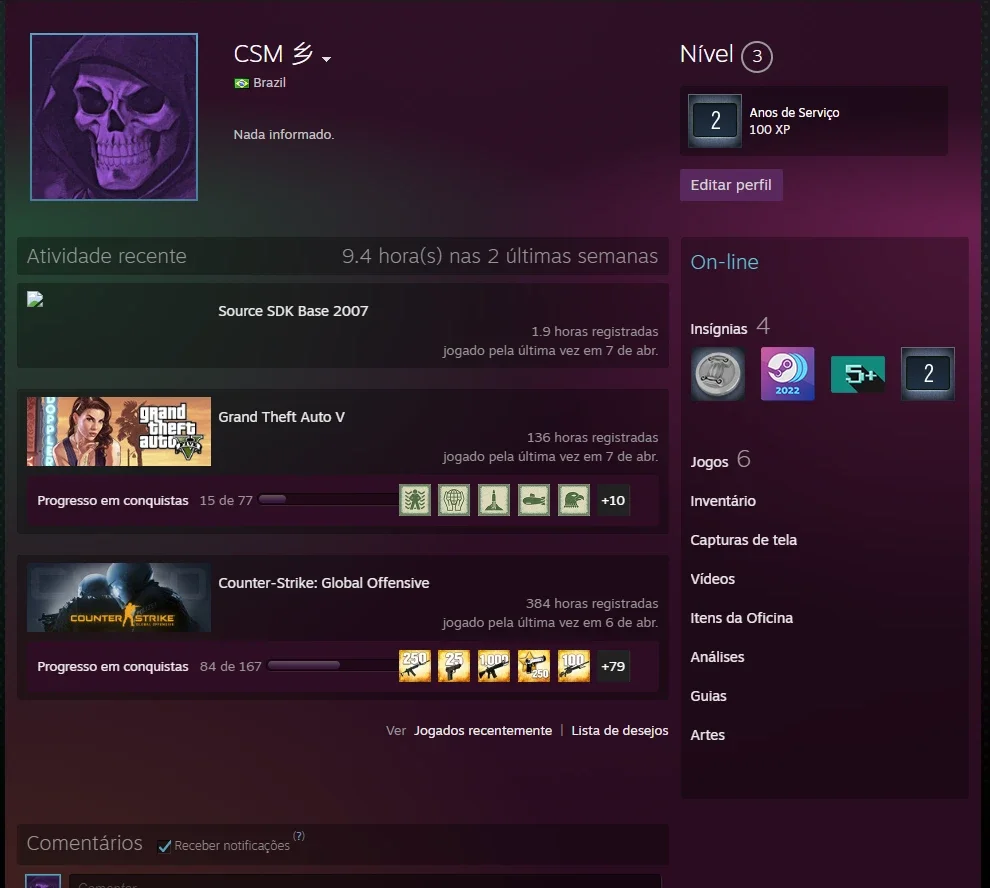Show +10 more GTA V achievements
The image size is (990, 888).
[613, 500]
